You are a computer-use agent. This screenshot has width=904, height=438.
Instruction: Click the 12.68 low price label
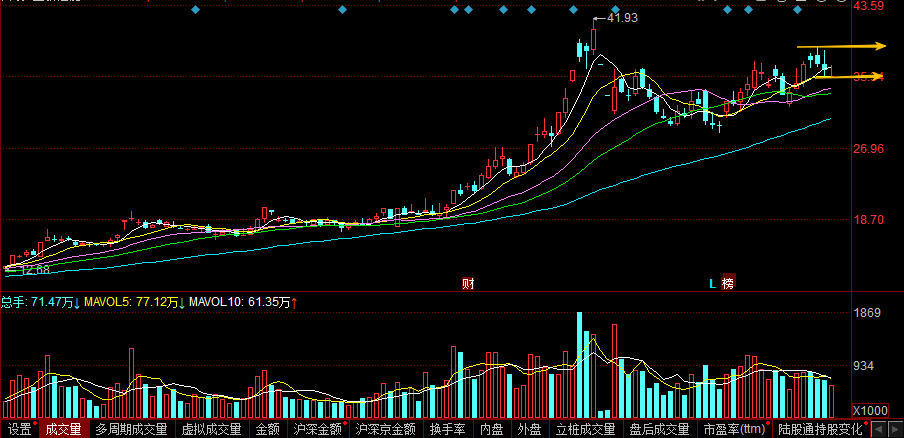click(35, 269)
